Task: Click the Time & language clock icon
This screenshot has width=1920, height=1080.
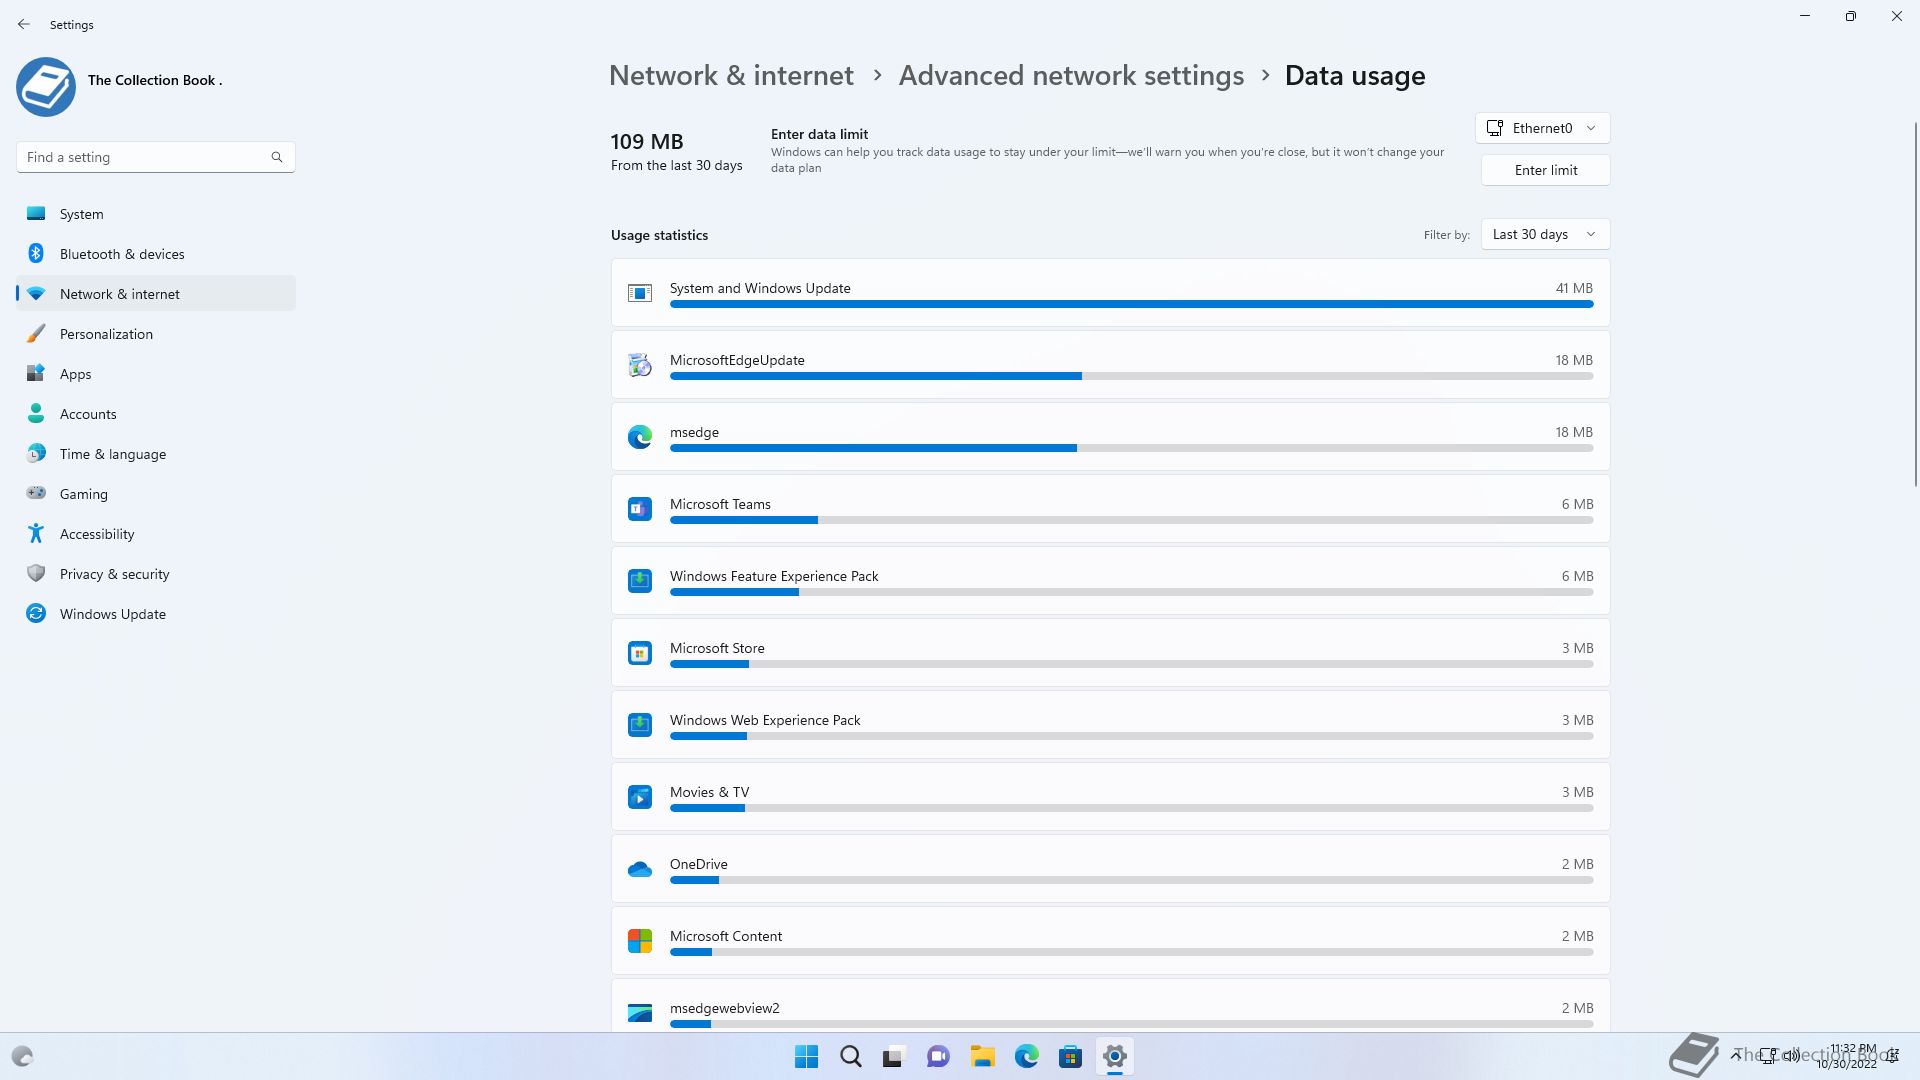Action: pyautogui.click(x=36, y=453)
